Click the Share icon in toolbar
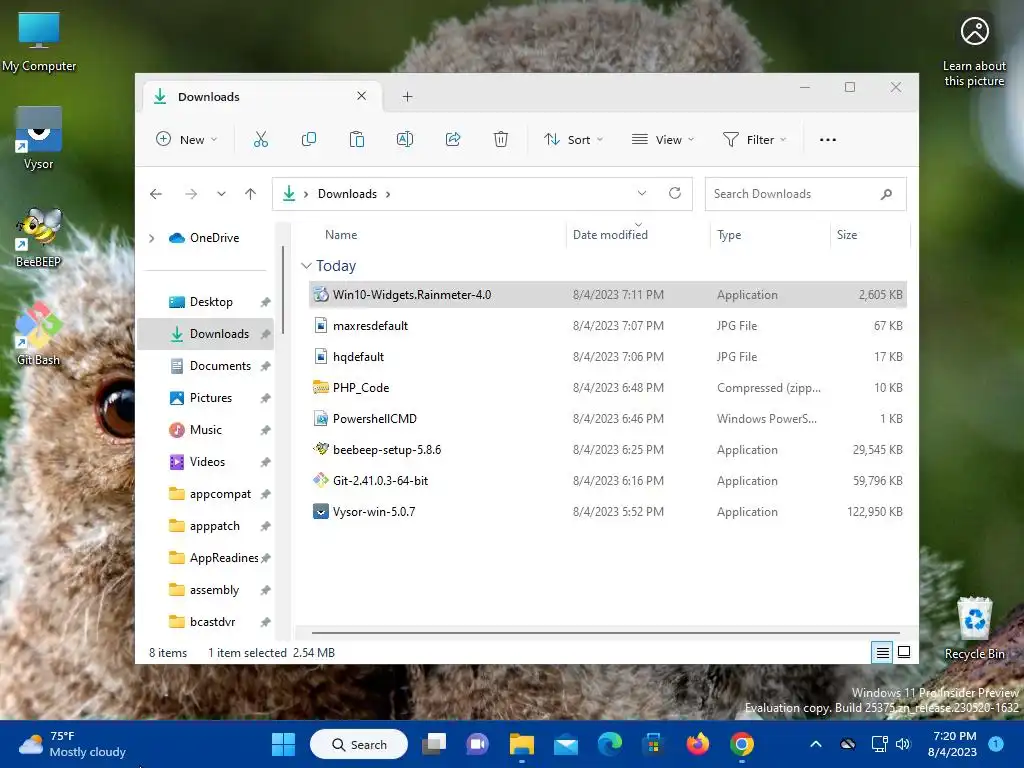This screenshot has width=1024, height=768. 453,139
